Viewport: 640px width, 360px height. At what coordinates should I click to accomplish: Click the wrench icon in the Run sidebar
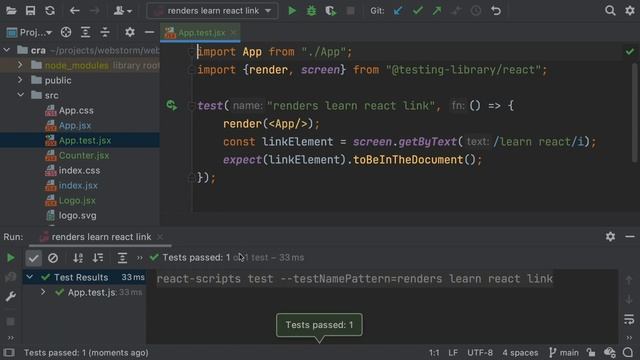pos(11,296)
